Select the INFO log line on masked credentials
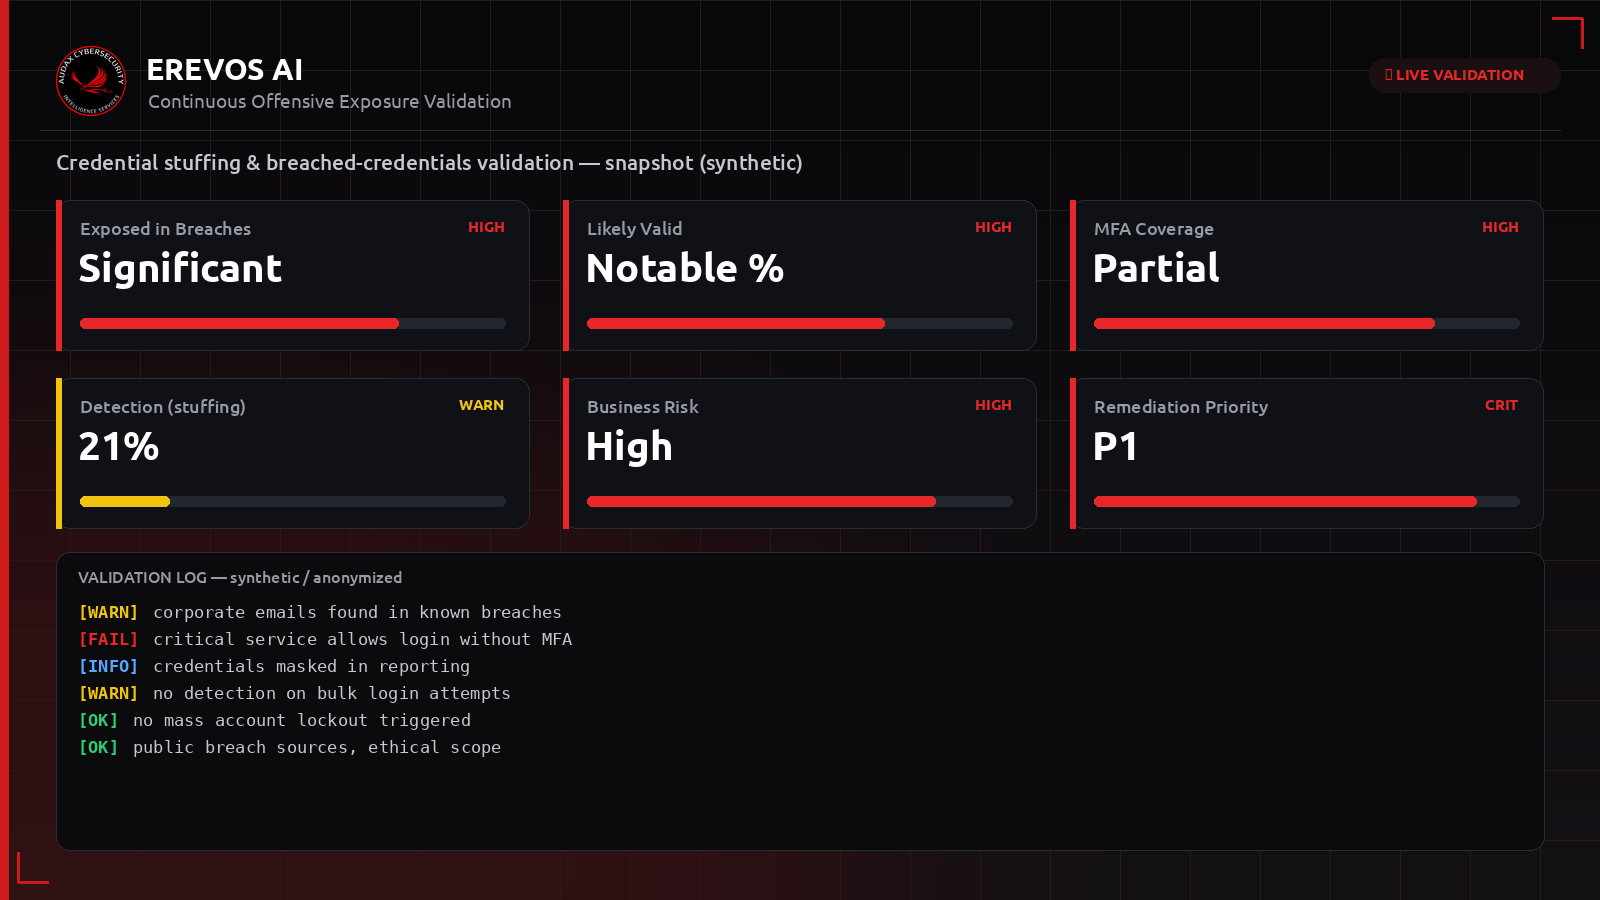1600x900 pixels. click(x=274, y=666)
